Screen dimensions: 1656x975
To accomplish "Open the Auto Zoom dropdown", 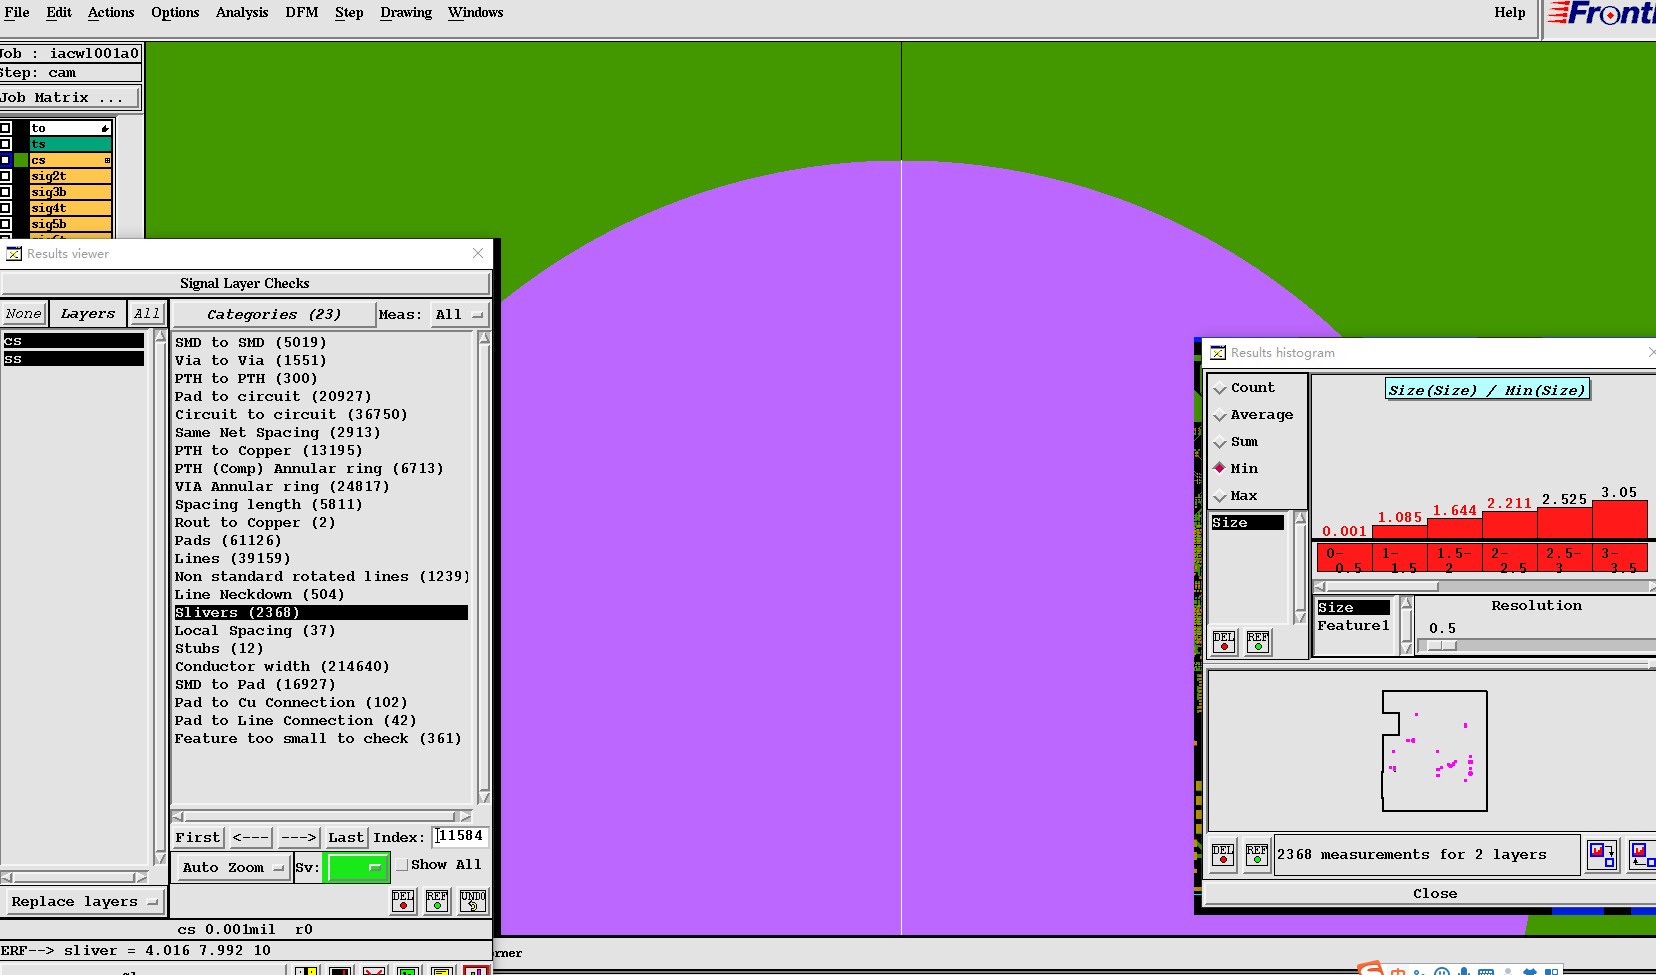I will pyautogui.click(x=233, y=868).
